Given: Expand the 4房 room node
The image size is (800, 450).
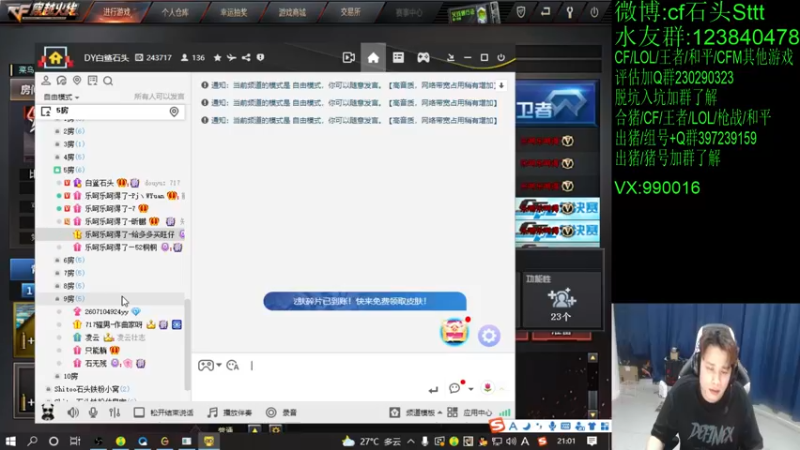Looking at the screenshot, I should (x=58, y=157).
